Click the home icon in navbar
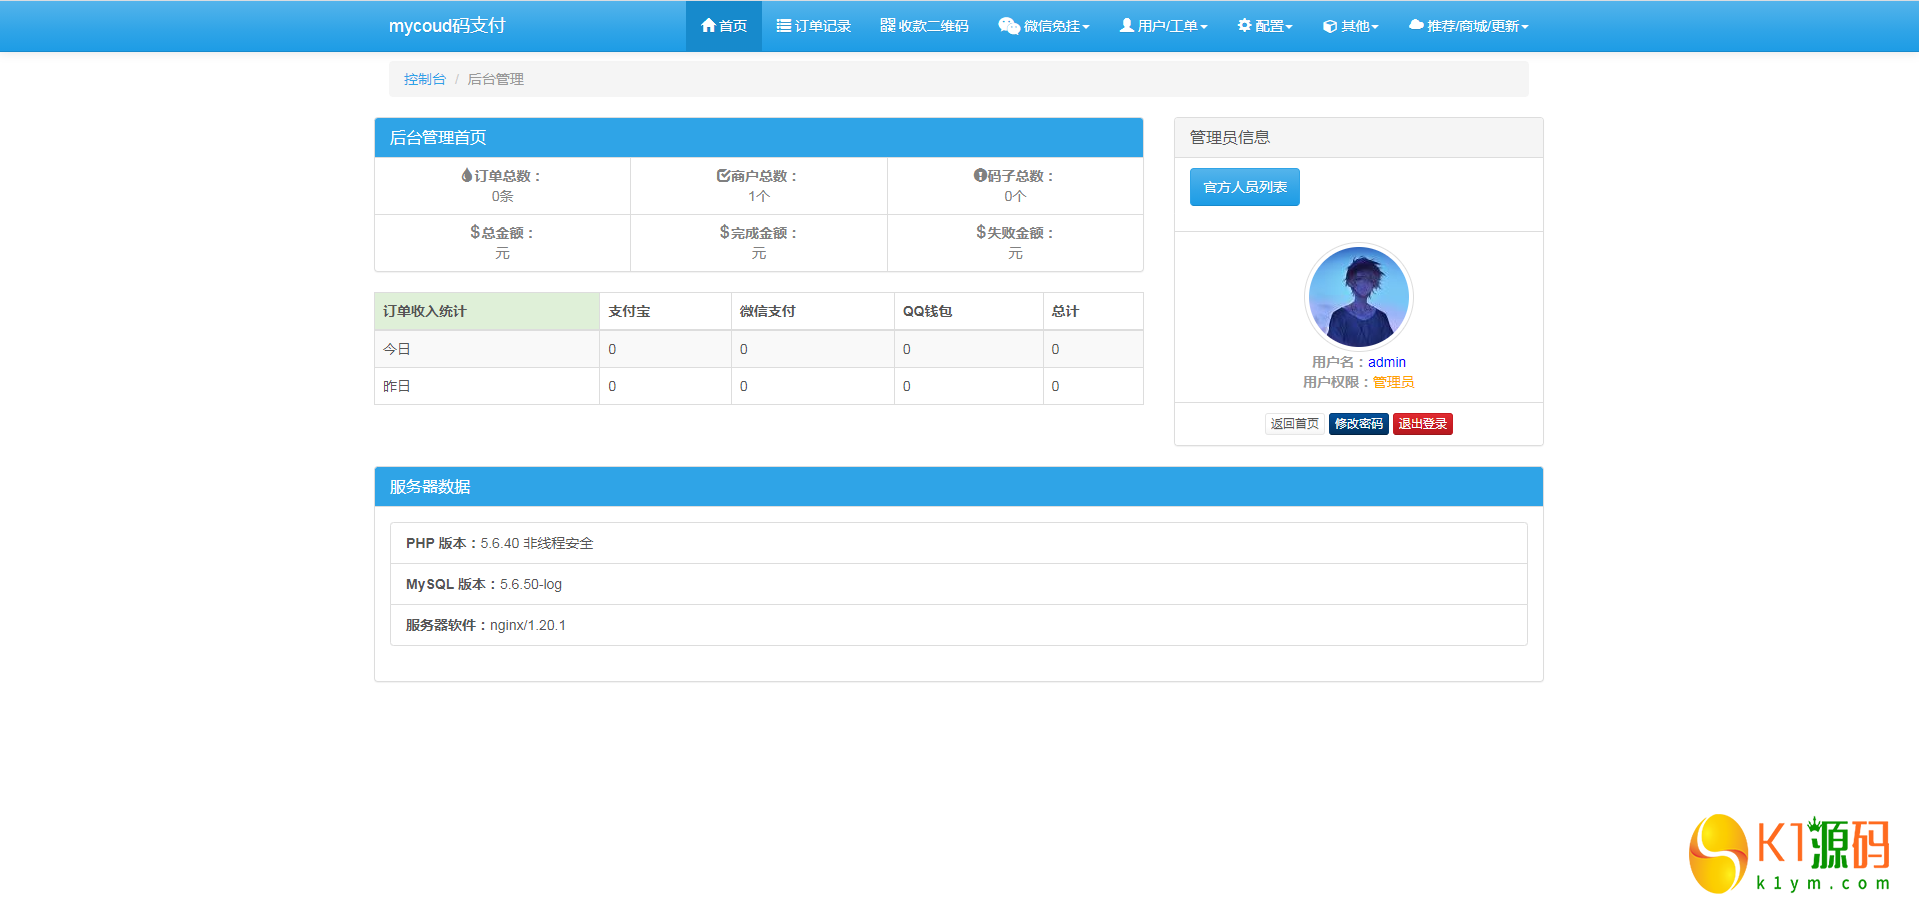 708,26
